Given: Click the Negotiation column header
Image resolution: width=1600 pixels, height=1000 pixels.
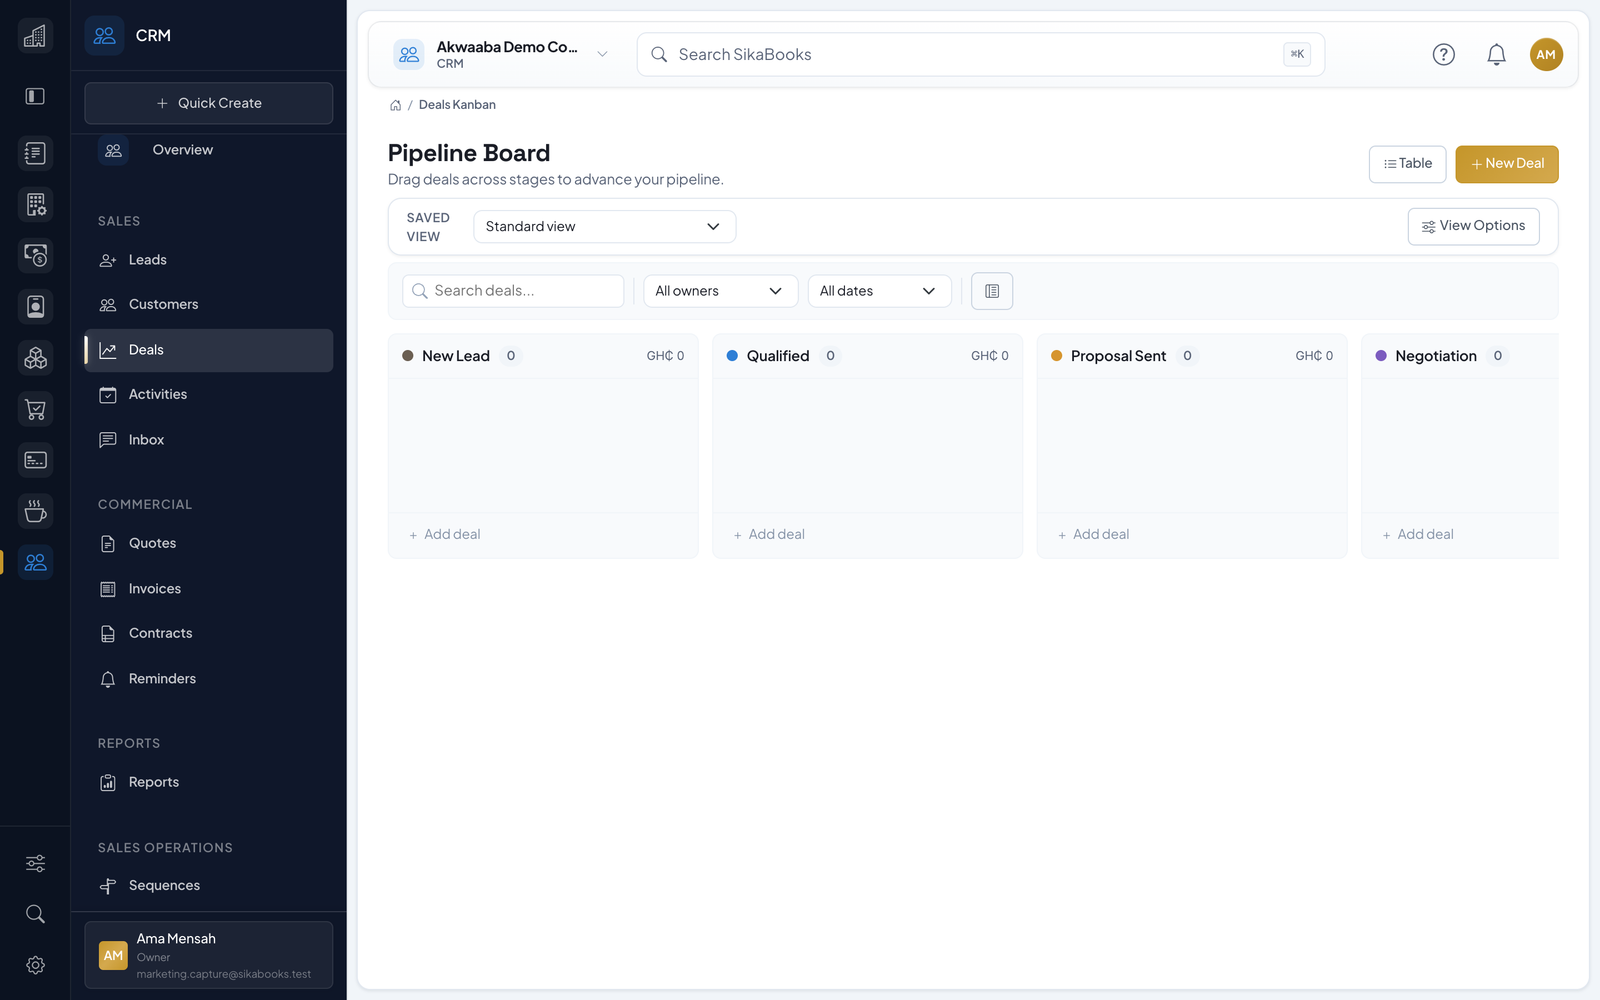Looking at the screenshot, I should click(1460, 356).
